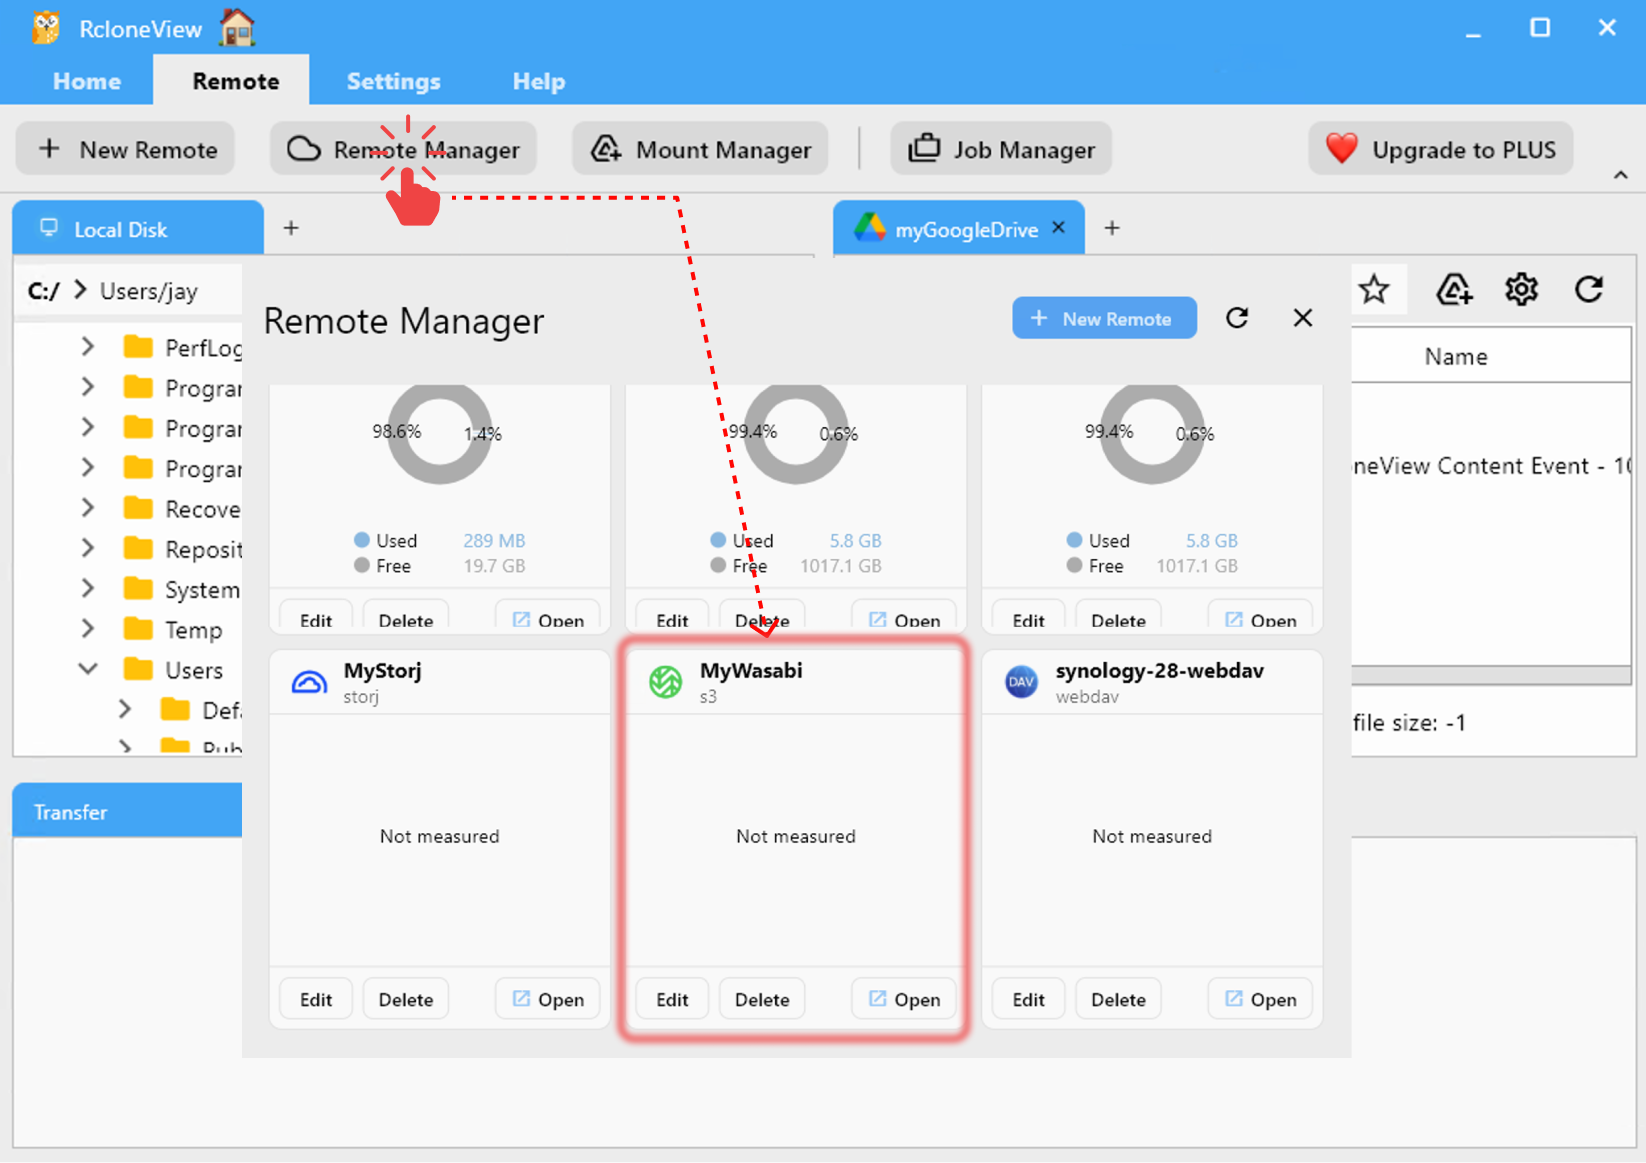Open the Job Manager
The height and width of the screenshot is (1163, 1646).
point(1000,148)
